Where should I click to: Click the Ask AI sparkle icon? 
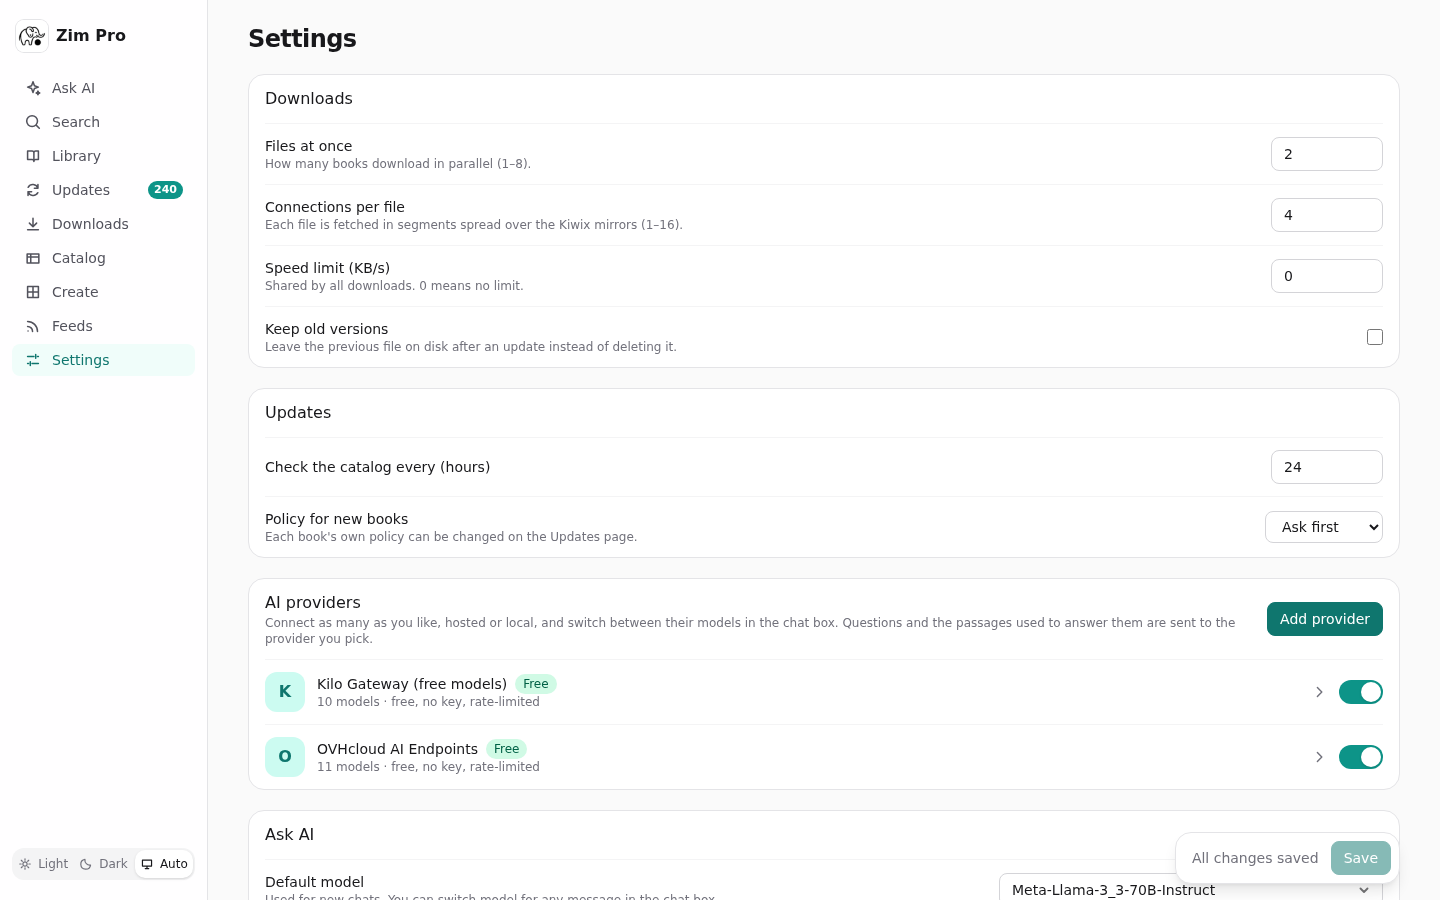coord(33,88)
